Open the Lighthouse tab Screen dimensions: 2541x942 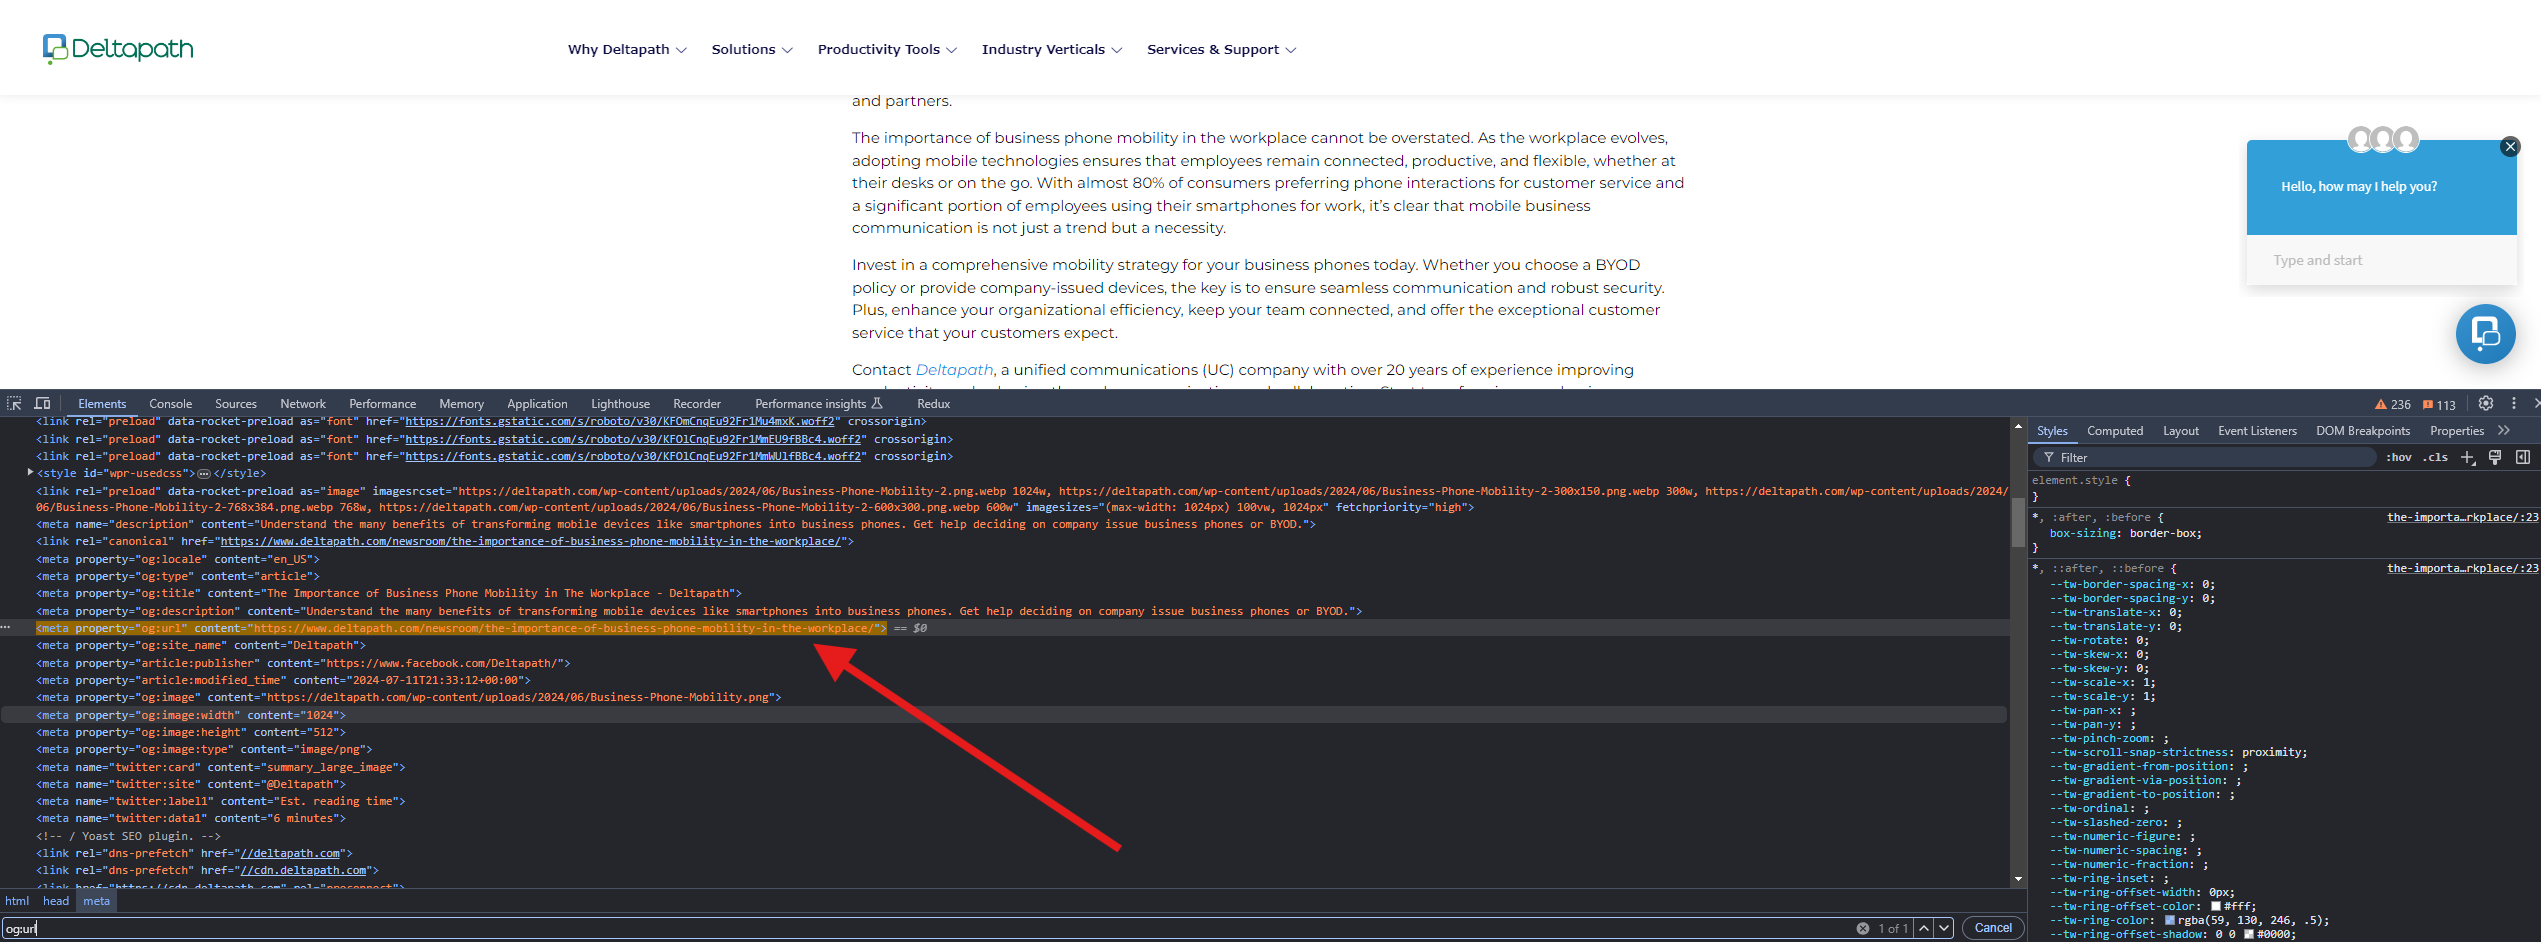coord(620,404)
